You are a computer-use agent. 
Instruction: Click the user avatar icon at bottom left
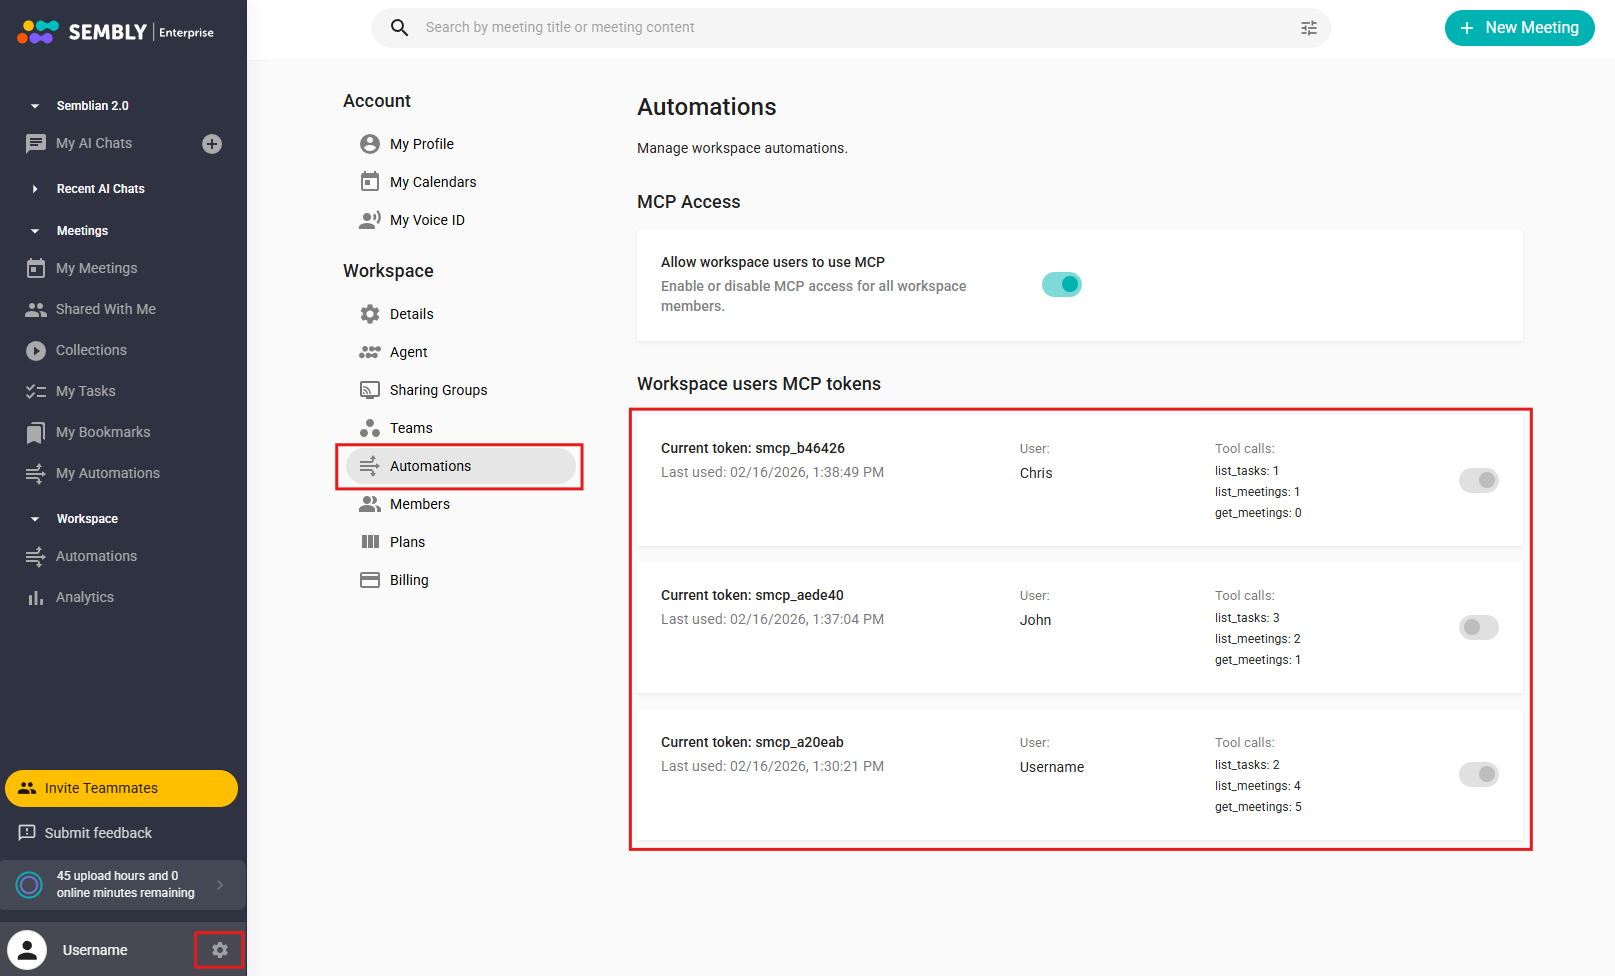click(28, 950)
